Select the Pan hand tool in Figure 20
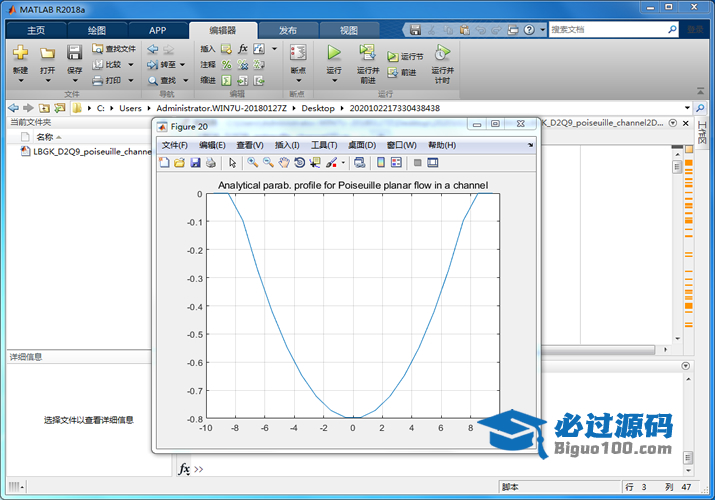 [x=284, y=162]
